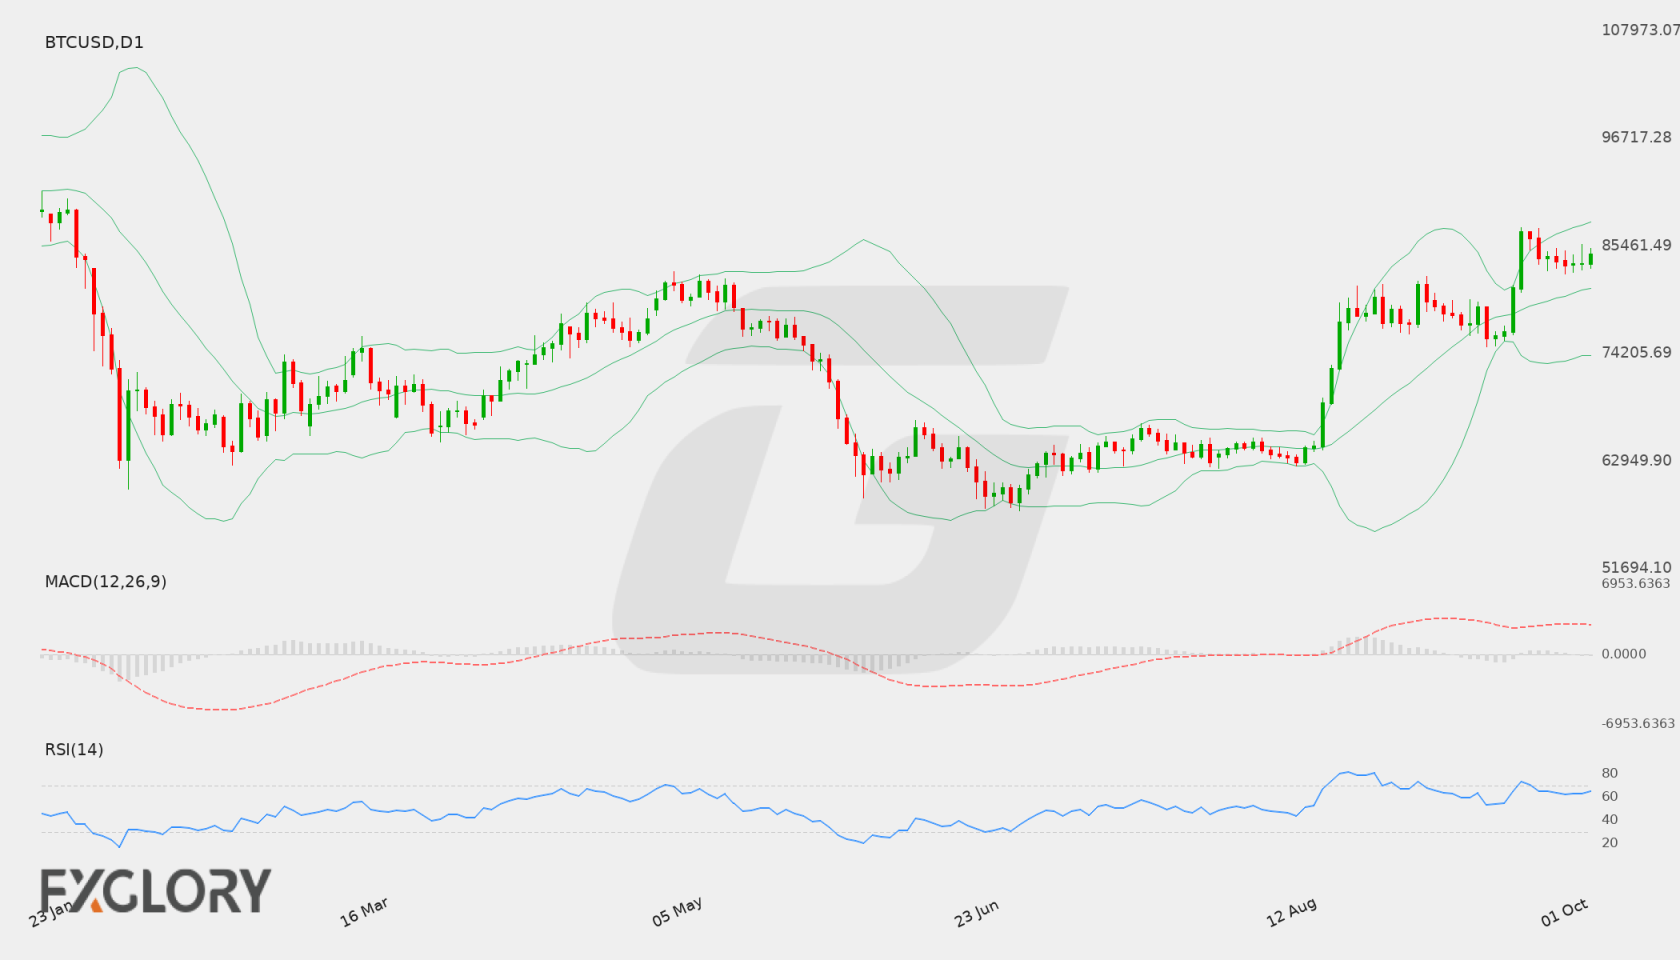This screenshot has width=1680, height=960.
Task: Click the 74205.69 price axis label
Action: click(x=1636, y=352)
